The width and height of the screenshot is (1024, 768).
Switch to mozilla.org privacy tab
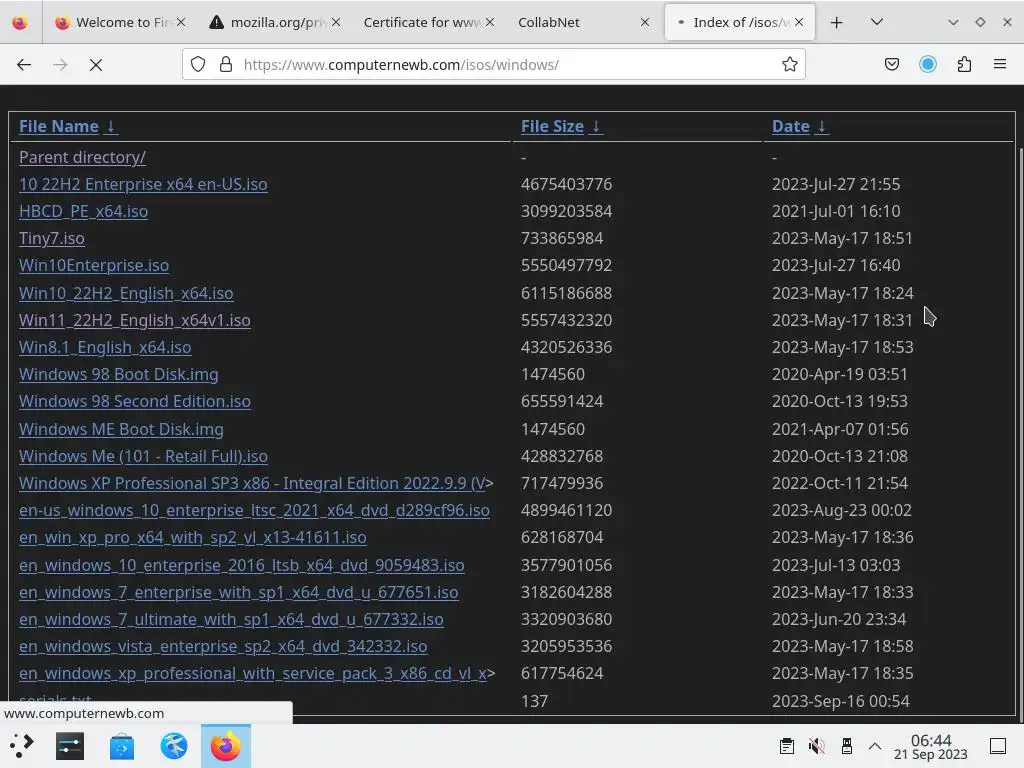click(274, 22)
